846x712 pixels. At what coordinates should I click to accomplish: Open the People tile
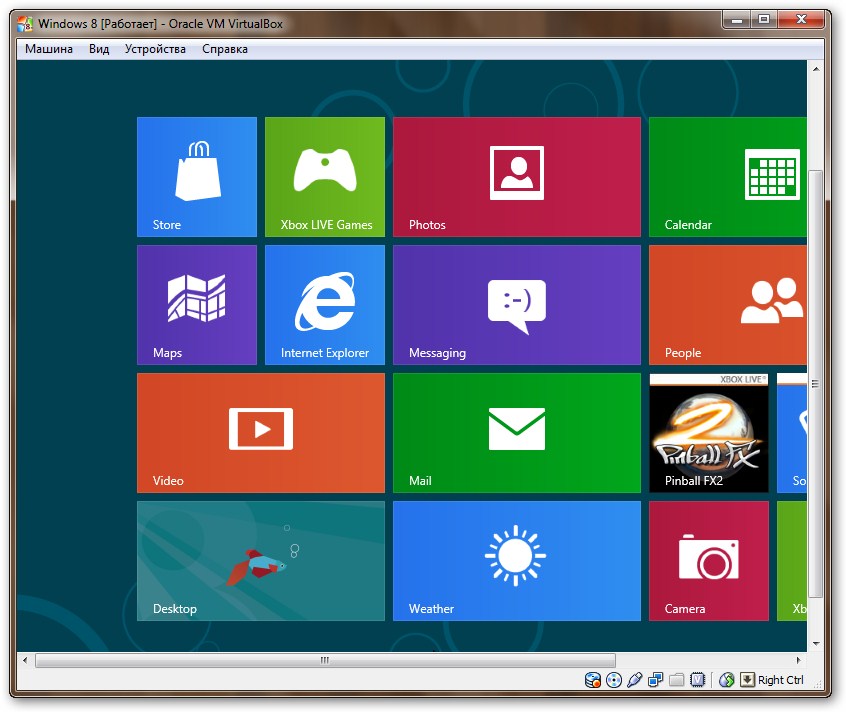point(728,305)
